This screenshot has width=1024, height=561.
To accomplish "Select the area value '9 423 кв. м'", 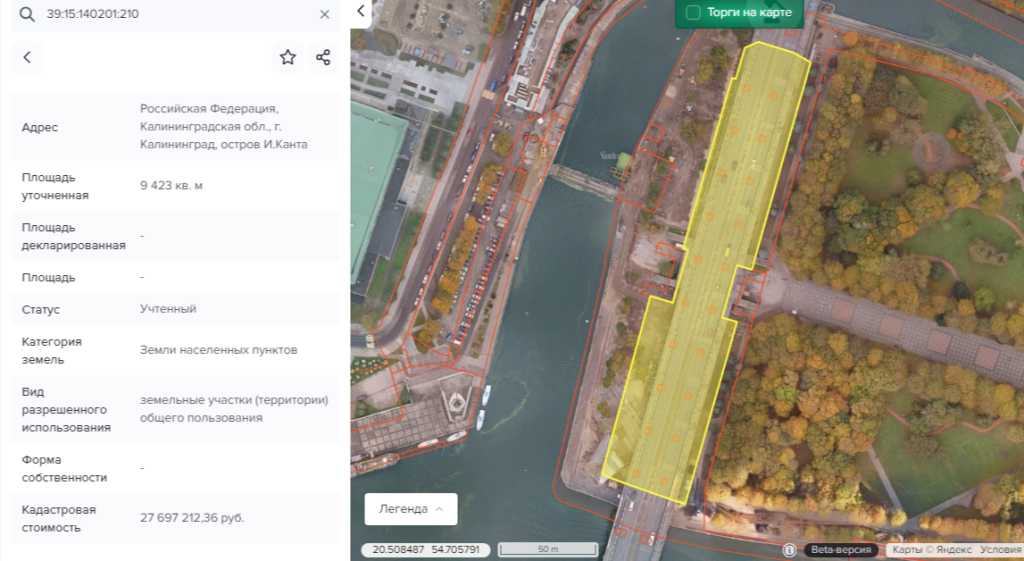I will 171,185.
